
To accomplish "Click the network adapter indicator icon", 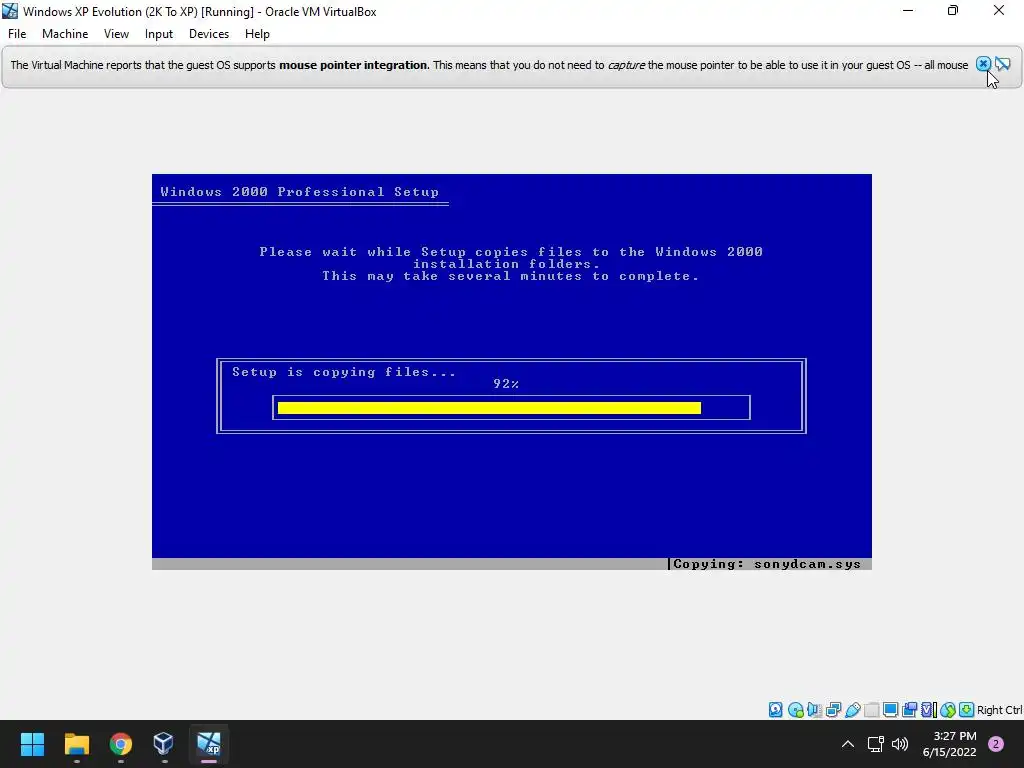I will tap(833, 710).
